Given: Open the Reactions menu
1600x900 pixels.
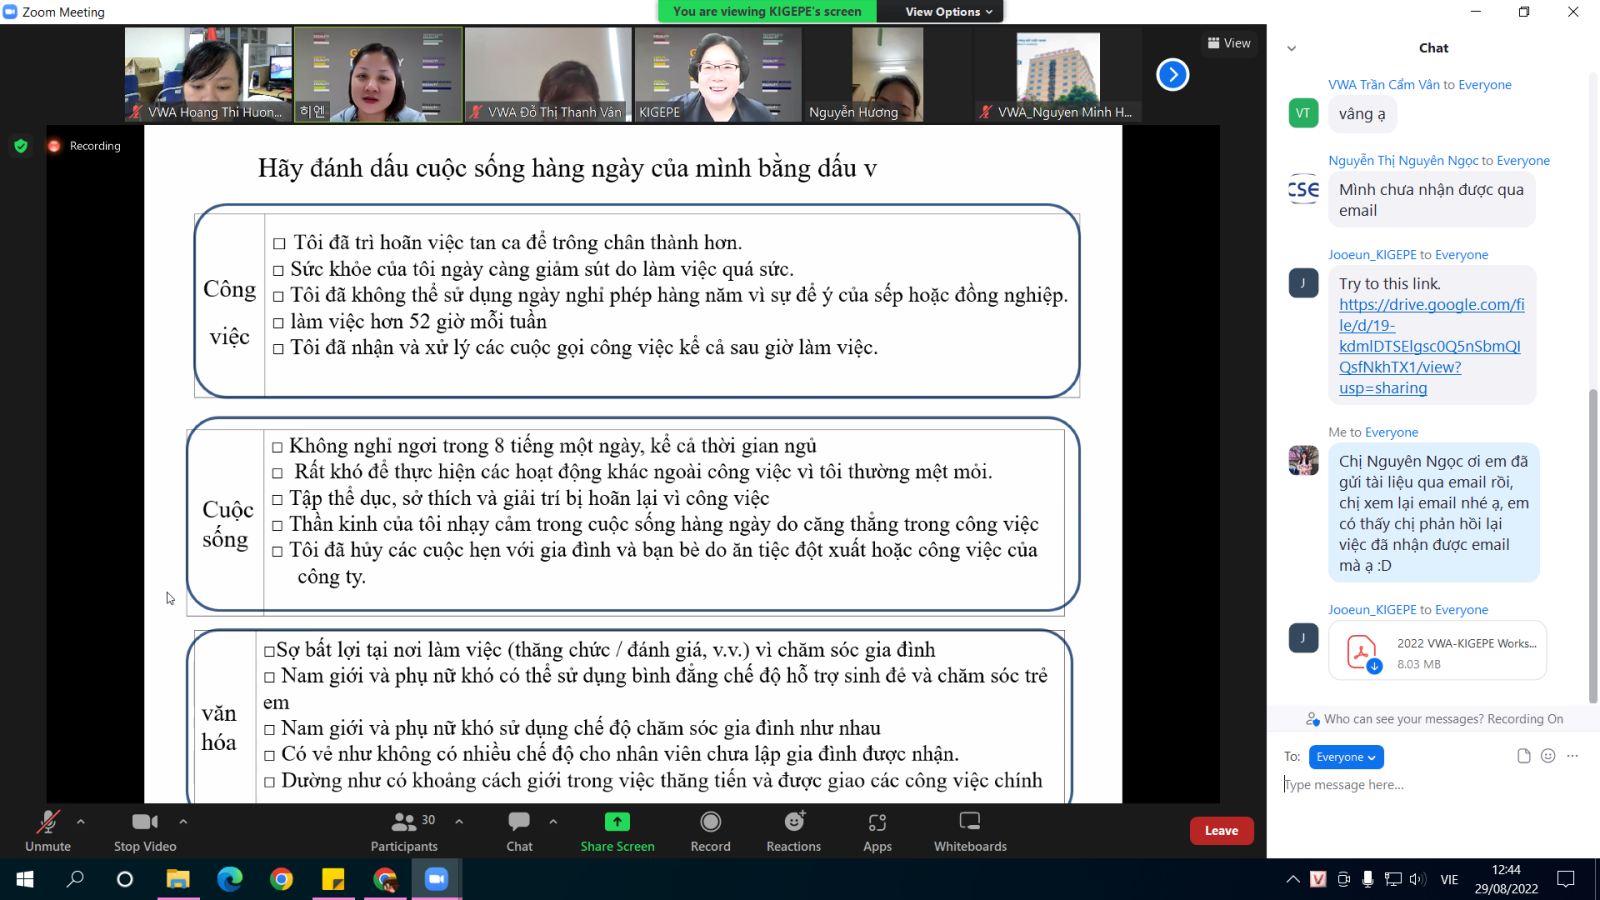Looking at the screenshot, I should (x=793, y=831).
